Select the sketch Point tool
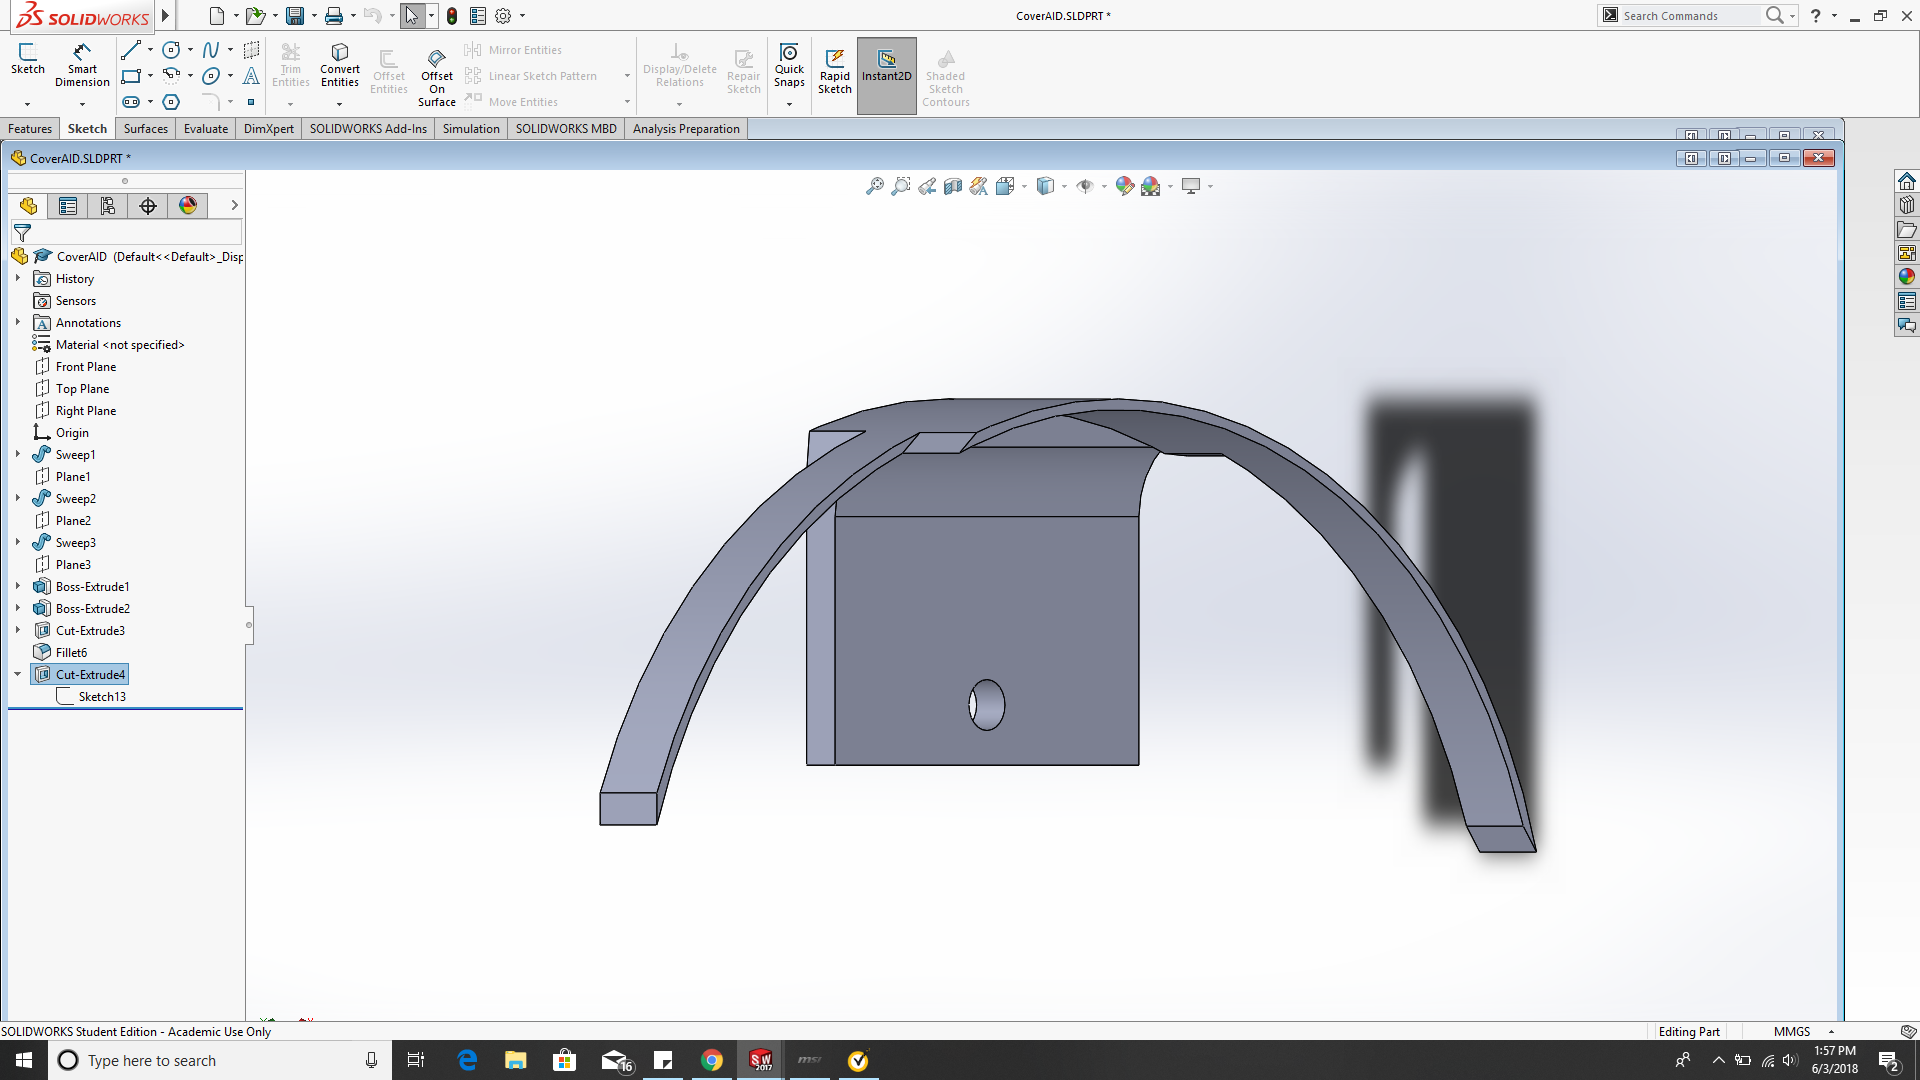This screenshot has height=1080, width=1920. [x=251, y=102]
